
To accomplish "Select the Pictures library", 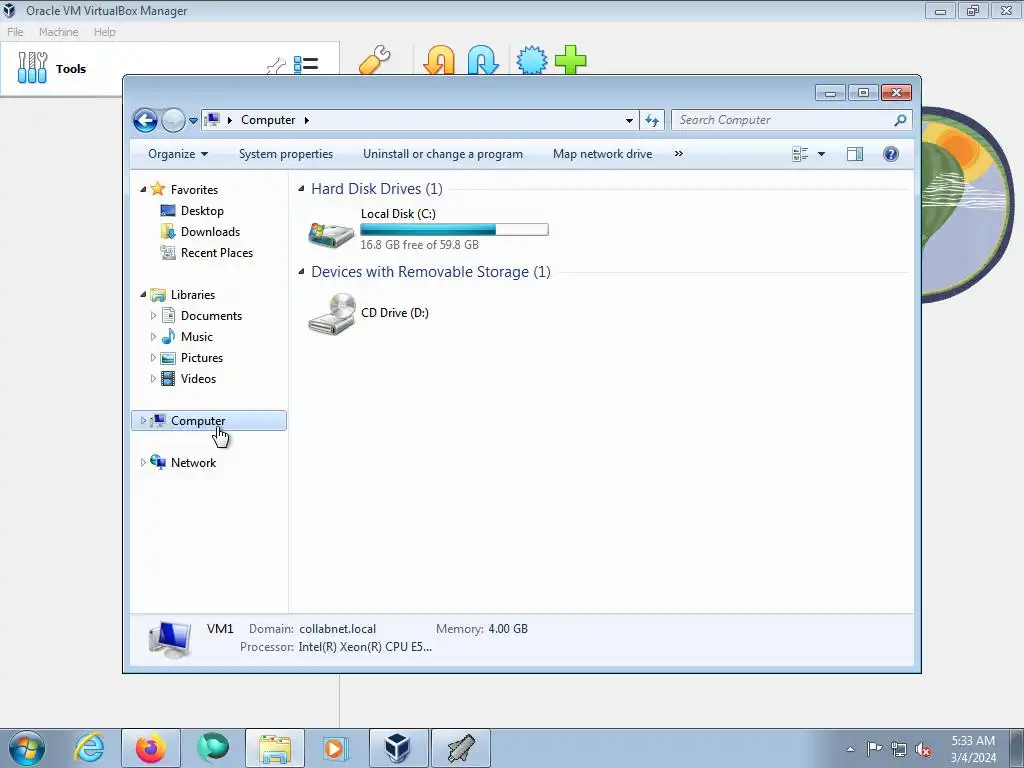I will [202, 358].
